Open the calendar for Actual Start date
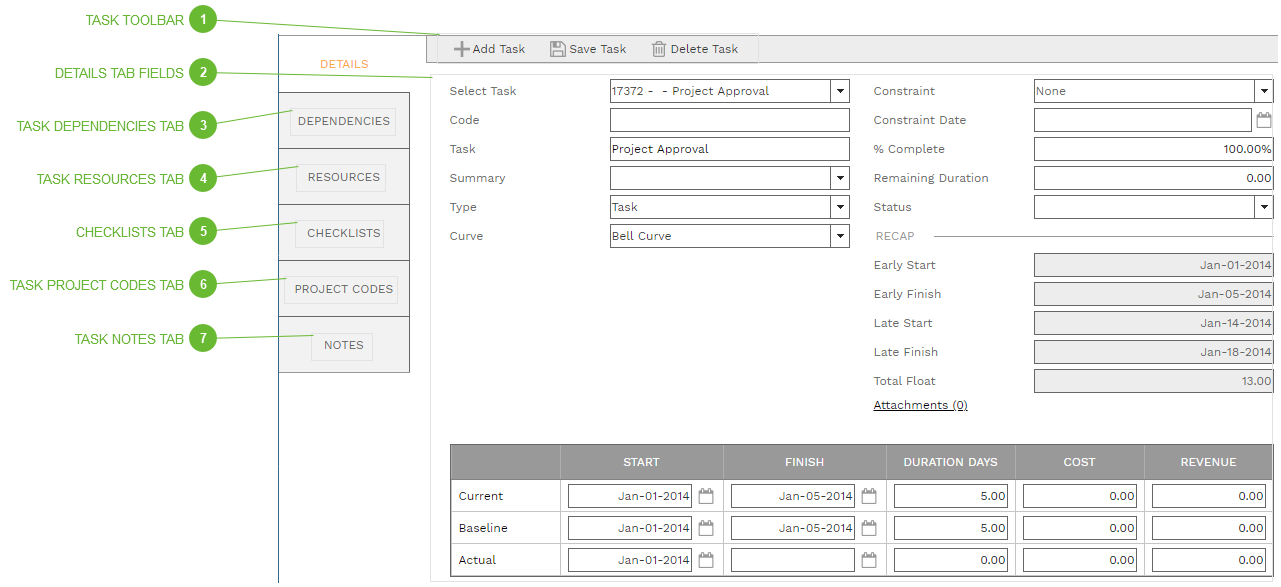 (705, 559)
